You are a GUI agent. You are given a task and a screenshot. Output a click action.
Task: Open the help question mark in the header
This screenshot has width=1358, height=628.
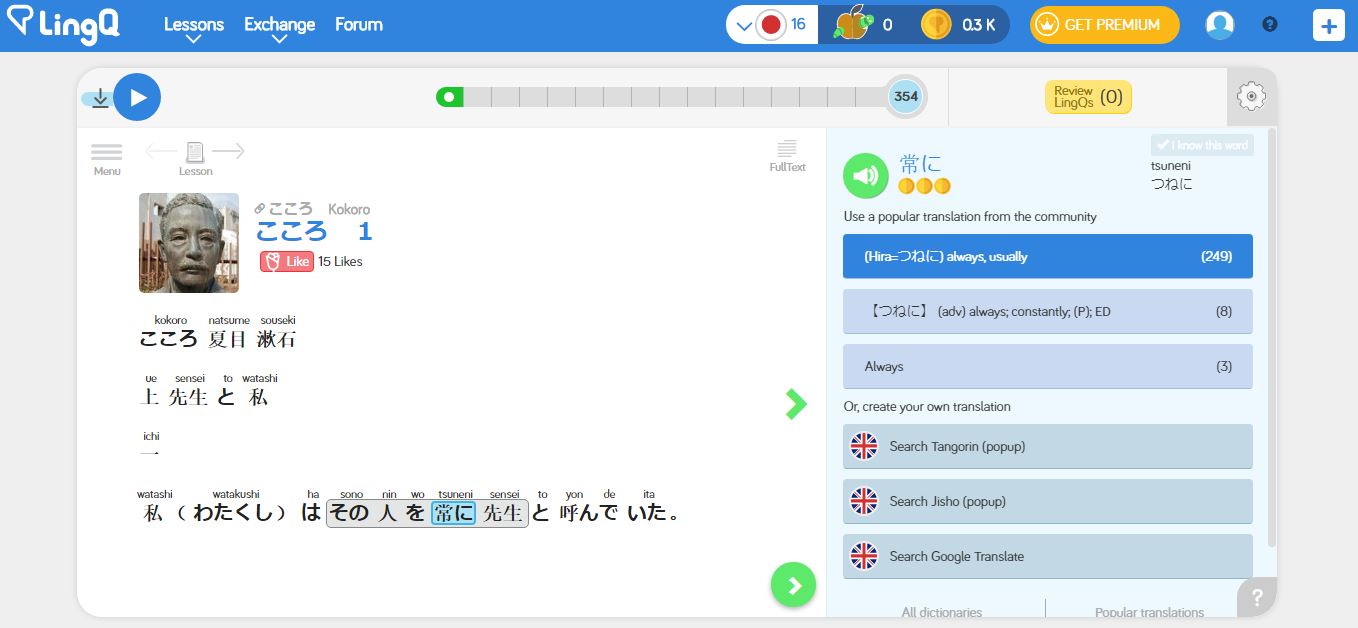[x=1269, y=24]
